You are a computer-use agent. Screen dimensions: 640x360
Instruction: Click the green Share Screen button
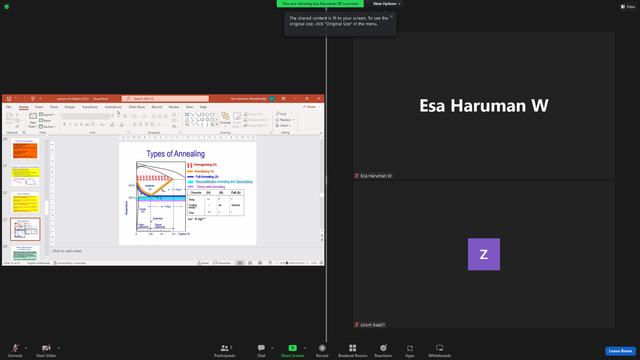(292, 351)
